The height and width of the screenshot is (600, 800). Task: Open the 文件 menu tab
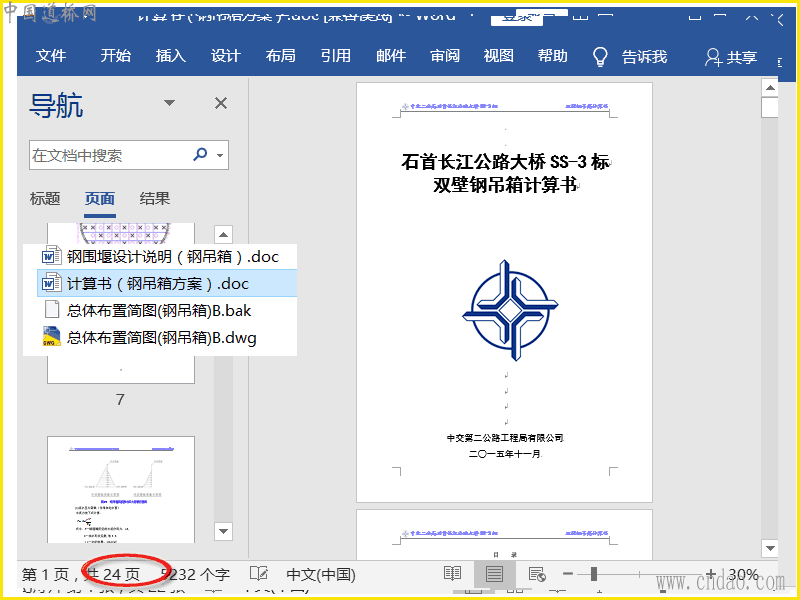point(51,56)
